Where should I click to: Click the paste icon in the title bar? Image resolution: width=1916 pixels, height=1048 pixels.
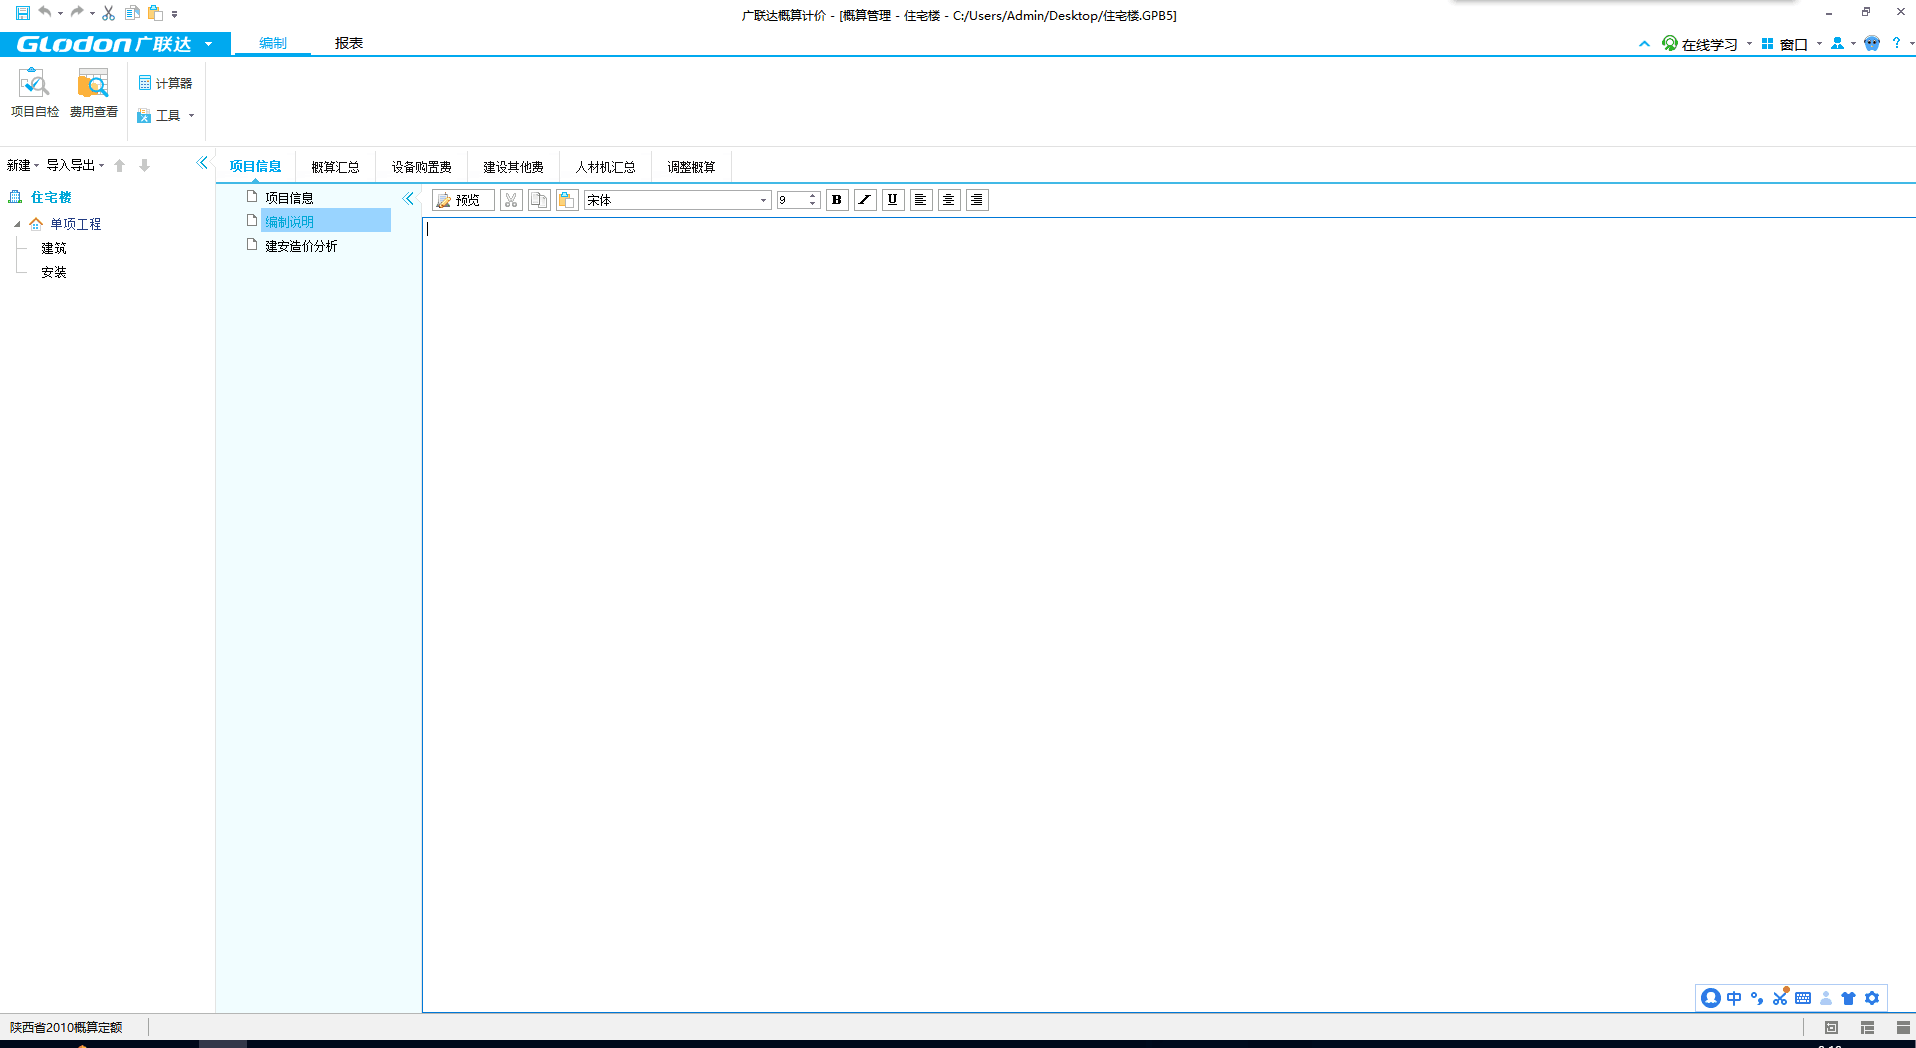click(155, 13)
